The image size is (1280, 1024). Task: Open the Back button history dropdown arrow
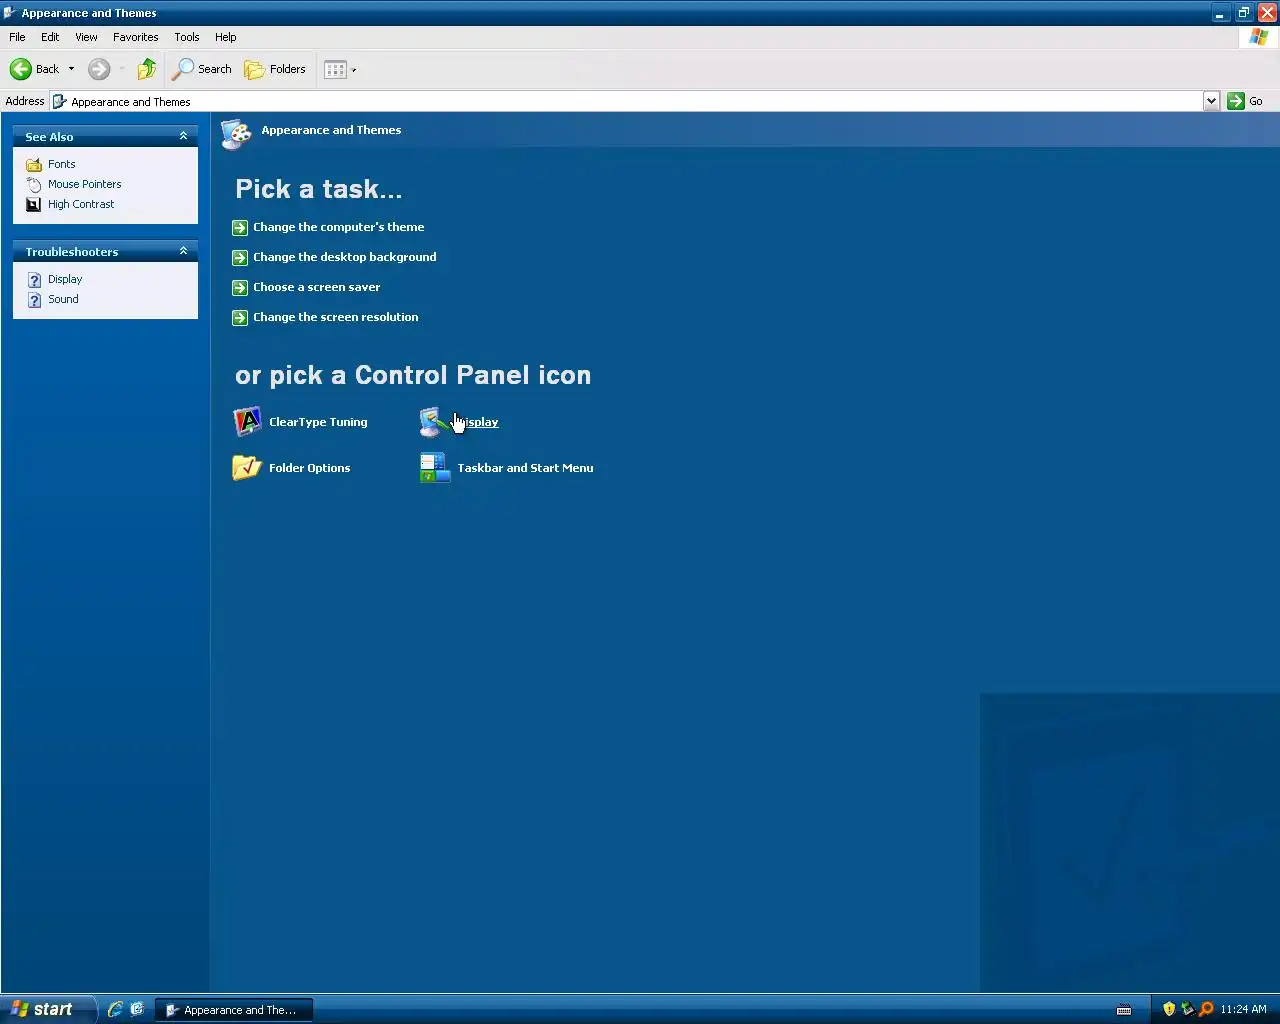coord(71,69)
